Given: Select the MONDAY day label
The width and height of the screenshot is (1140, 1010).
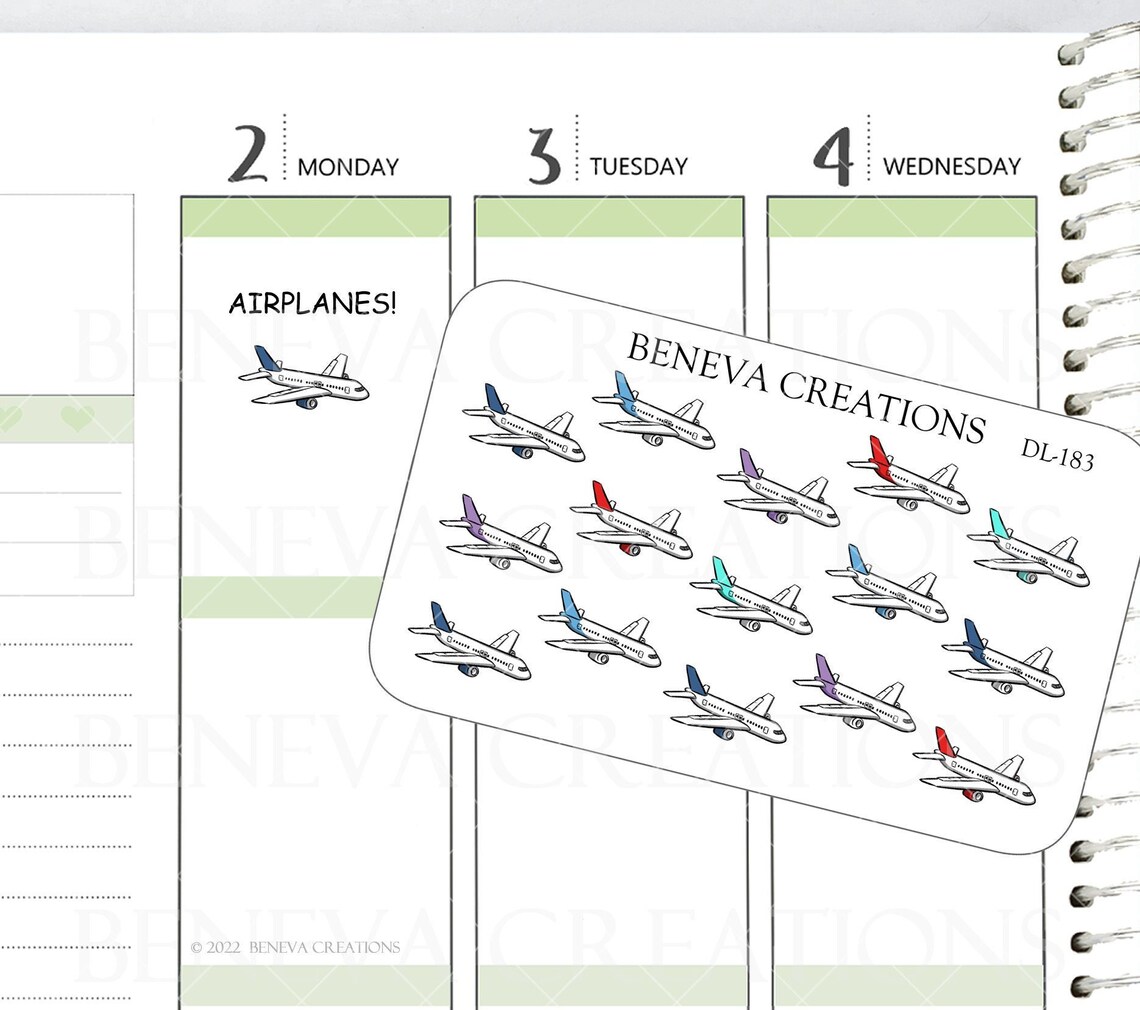Looking at the screenshot, I should pos(348,167).
